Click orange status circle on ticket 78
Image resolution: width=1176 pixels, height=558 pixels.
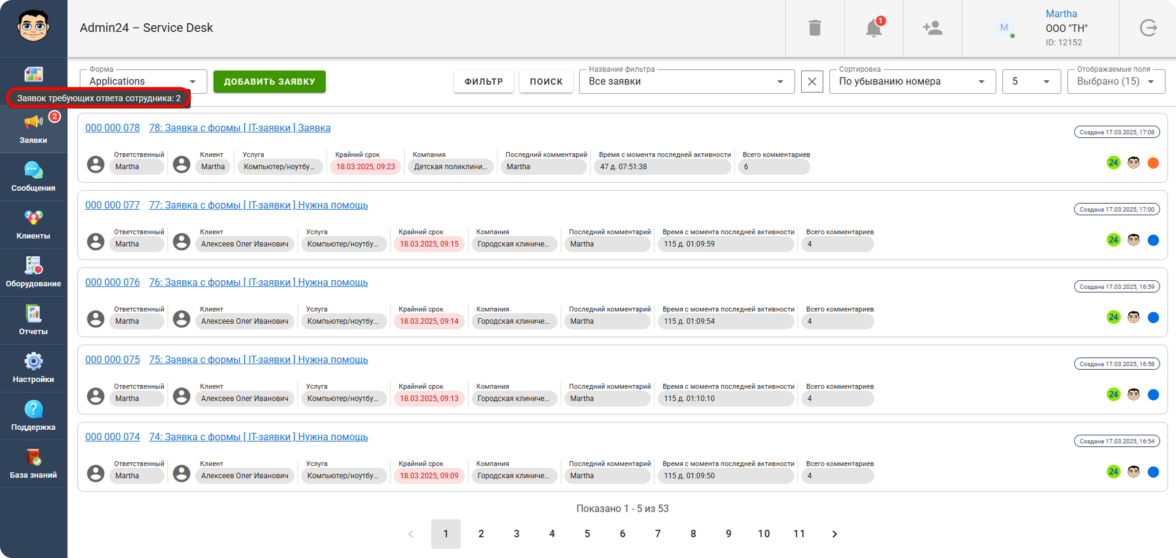[x=1153, y=163]
